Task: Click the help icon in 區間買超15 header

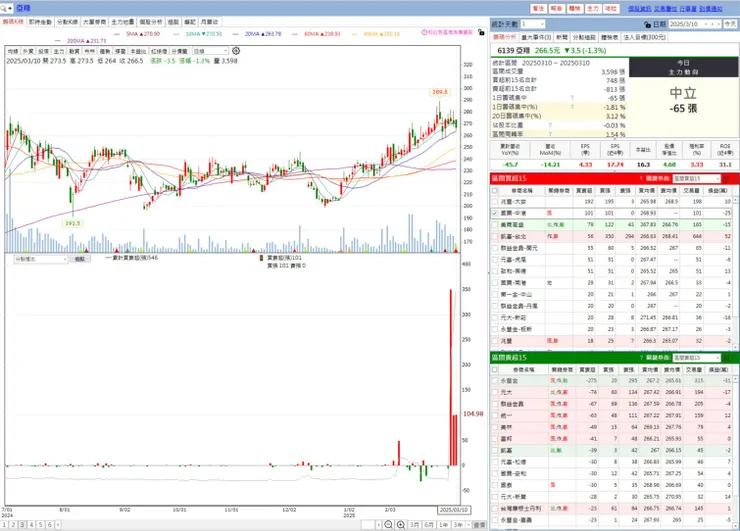Action: [x=641, y=178]
